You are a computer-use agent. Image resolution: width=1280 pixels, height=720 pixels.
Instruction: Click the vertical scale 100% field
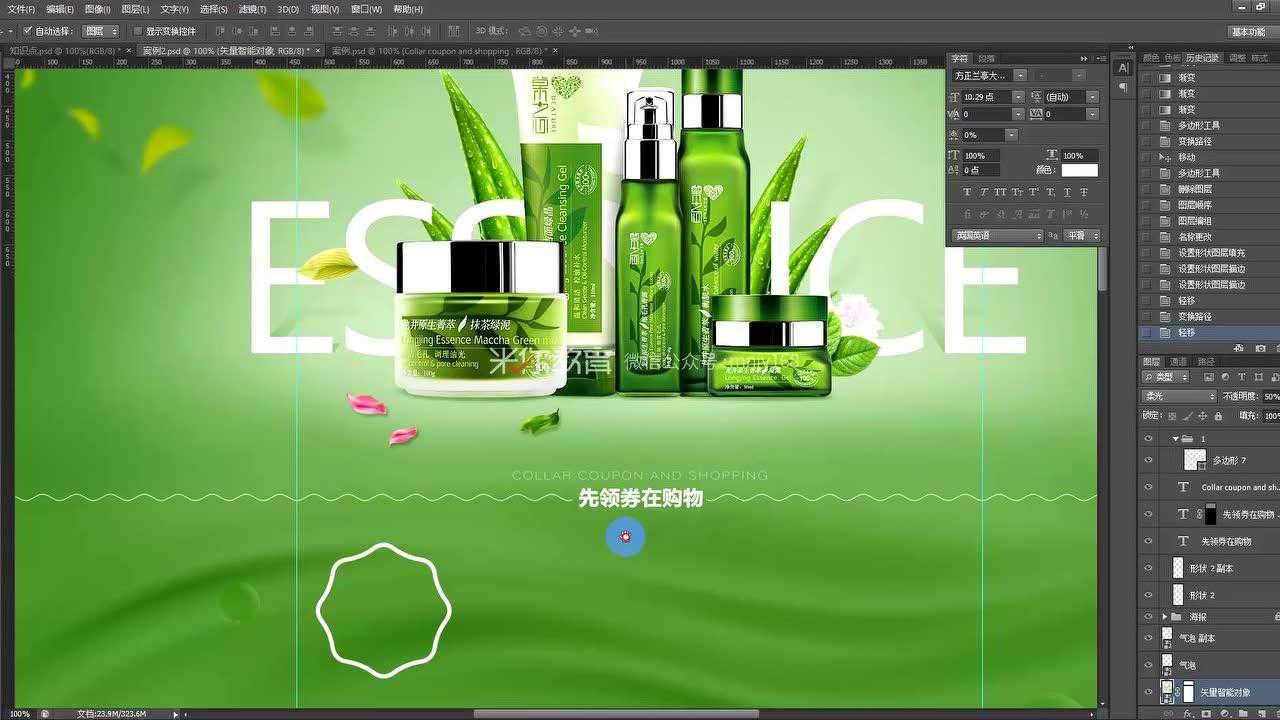[981, 156]
